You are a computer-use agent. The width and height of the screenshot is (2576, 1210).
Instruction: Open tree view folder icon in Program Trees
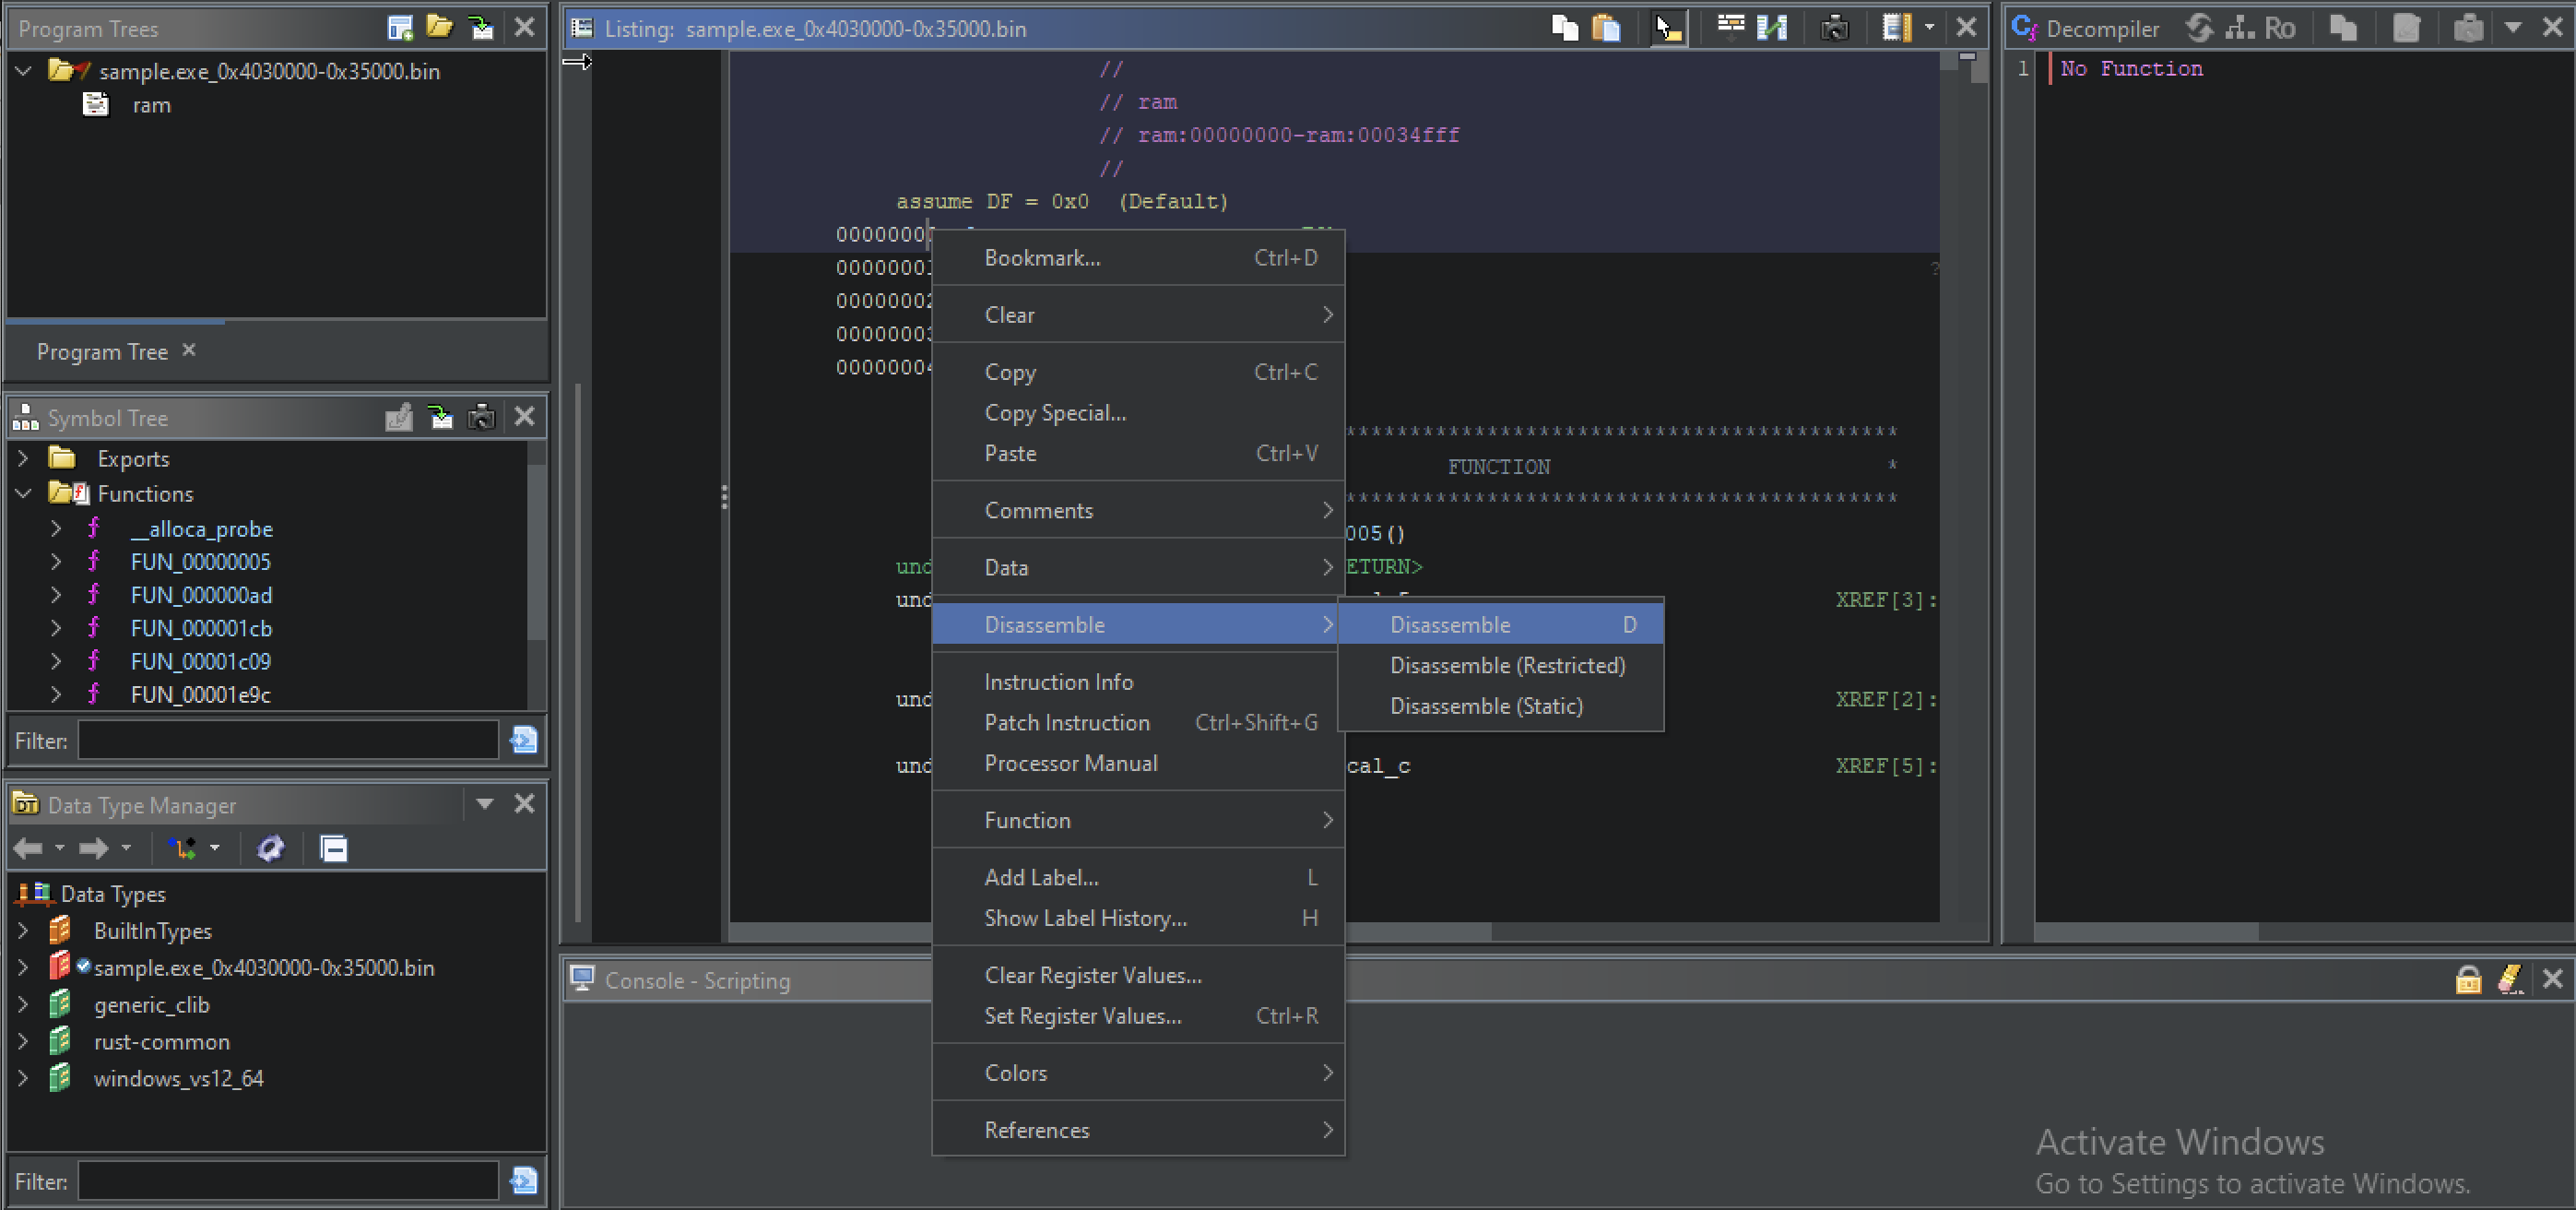(x=440, y=27)
